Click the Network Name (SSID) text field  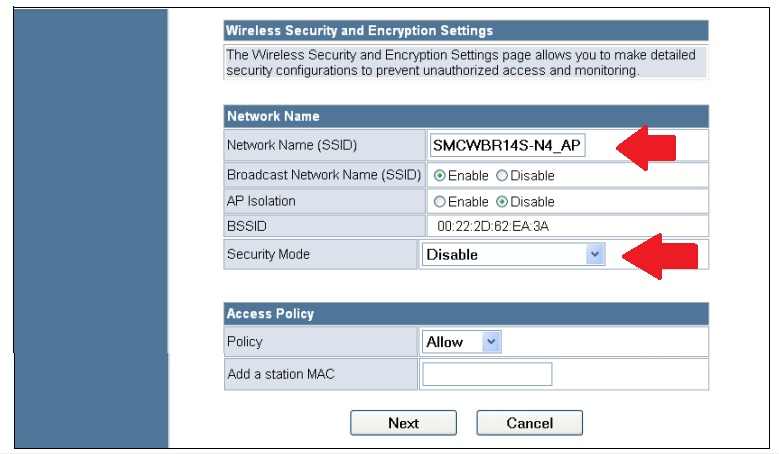[x=506, y=146]
